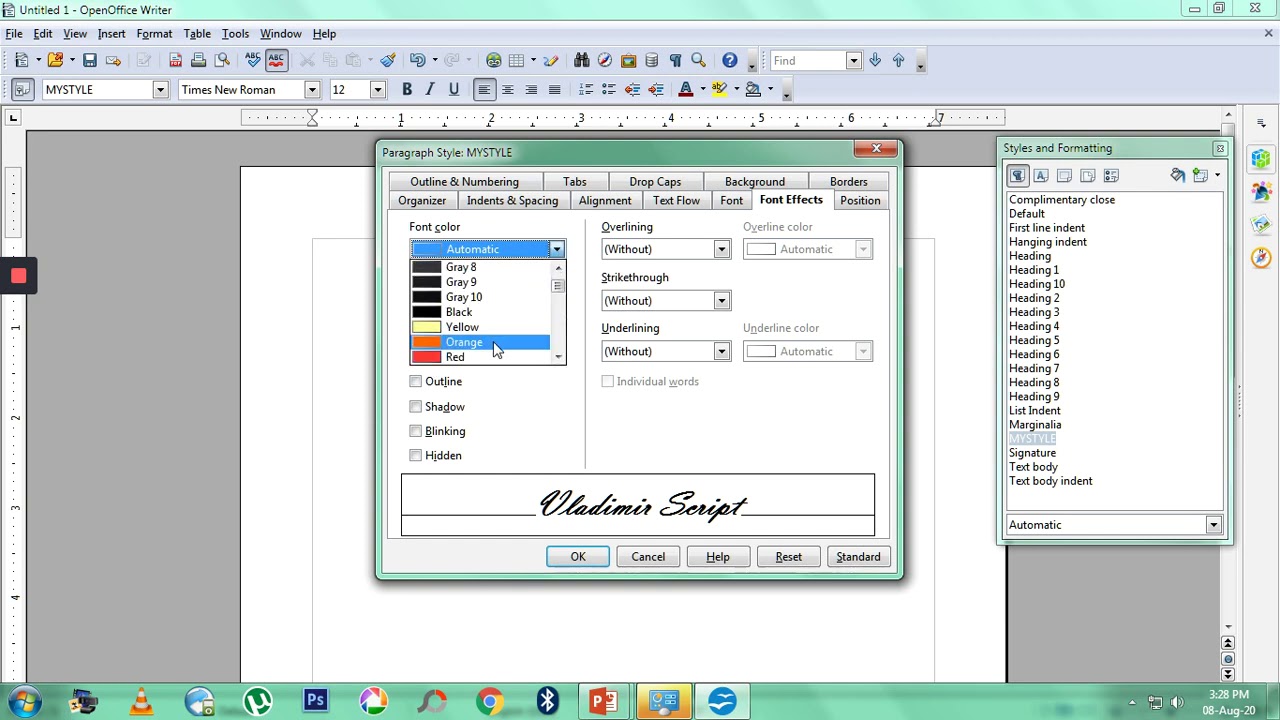Apply Underline formatting
The image size is (1280, 720).
pyautogui.click(x=453, y=90)
